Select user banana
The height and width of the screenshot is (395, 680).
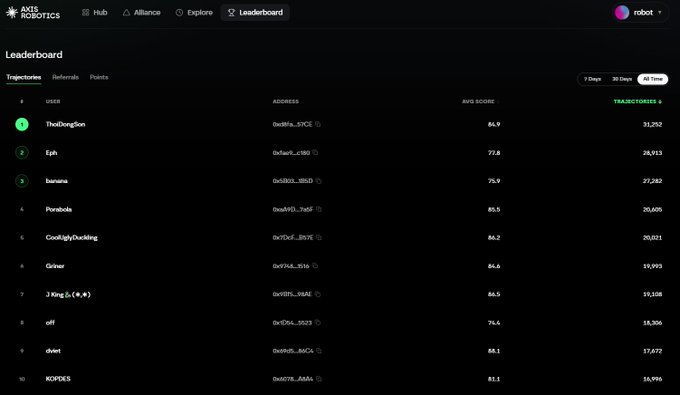click(x=56, y=181)
